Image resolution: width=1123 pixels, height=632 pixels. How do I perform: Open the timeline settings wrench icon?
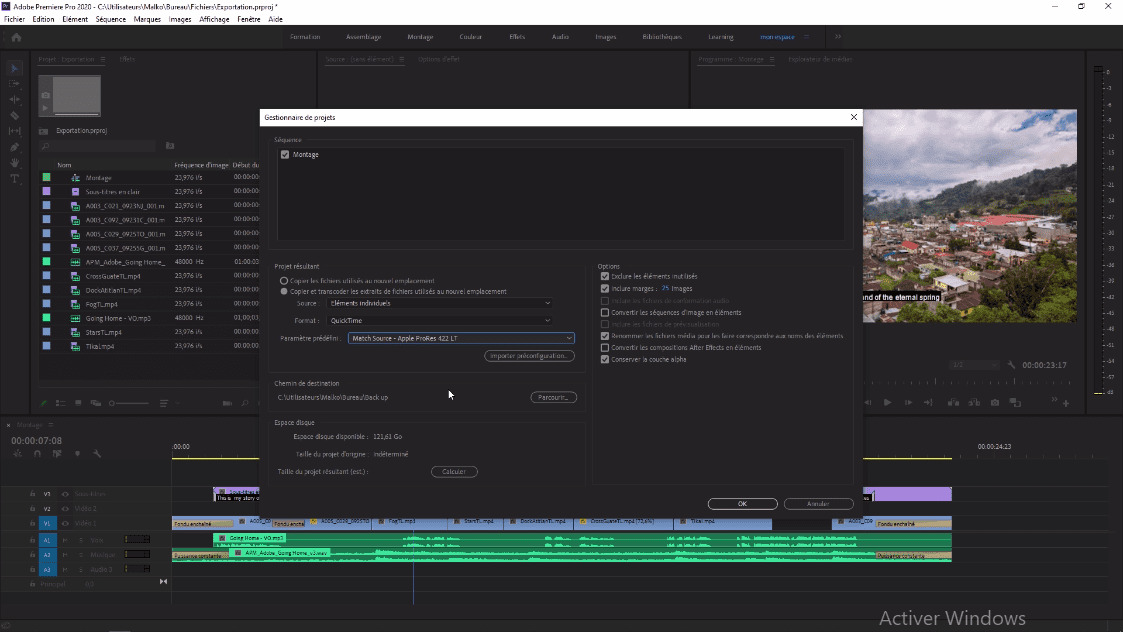coord(97,454)
